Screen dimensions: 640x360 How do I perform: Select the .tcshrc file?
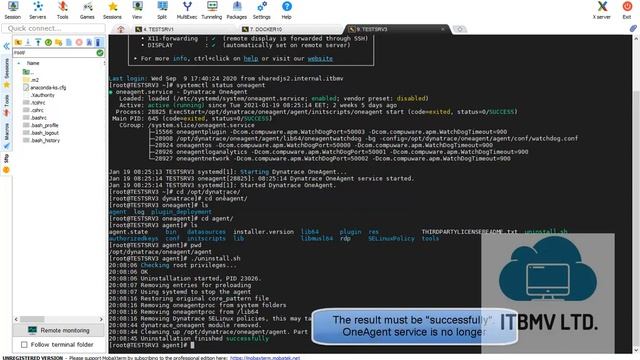(x=34, y=102)
